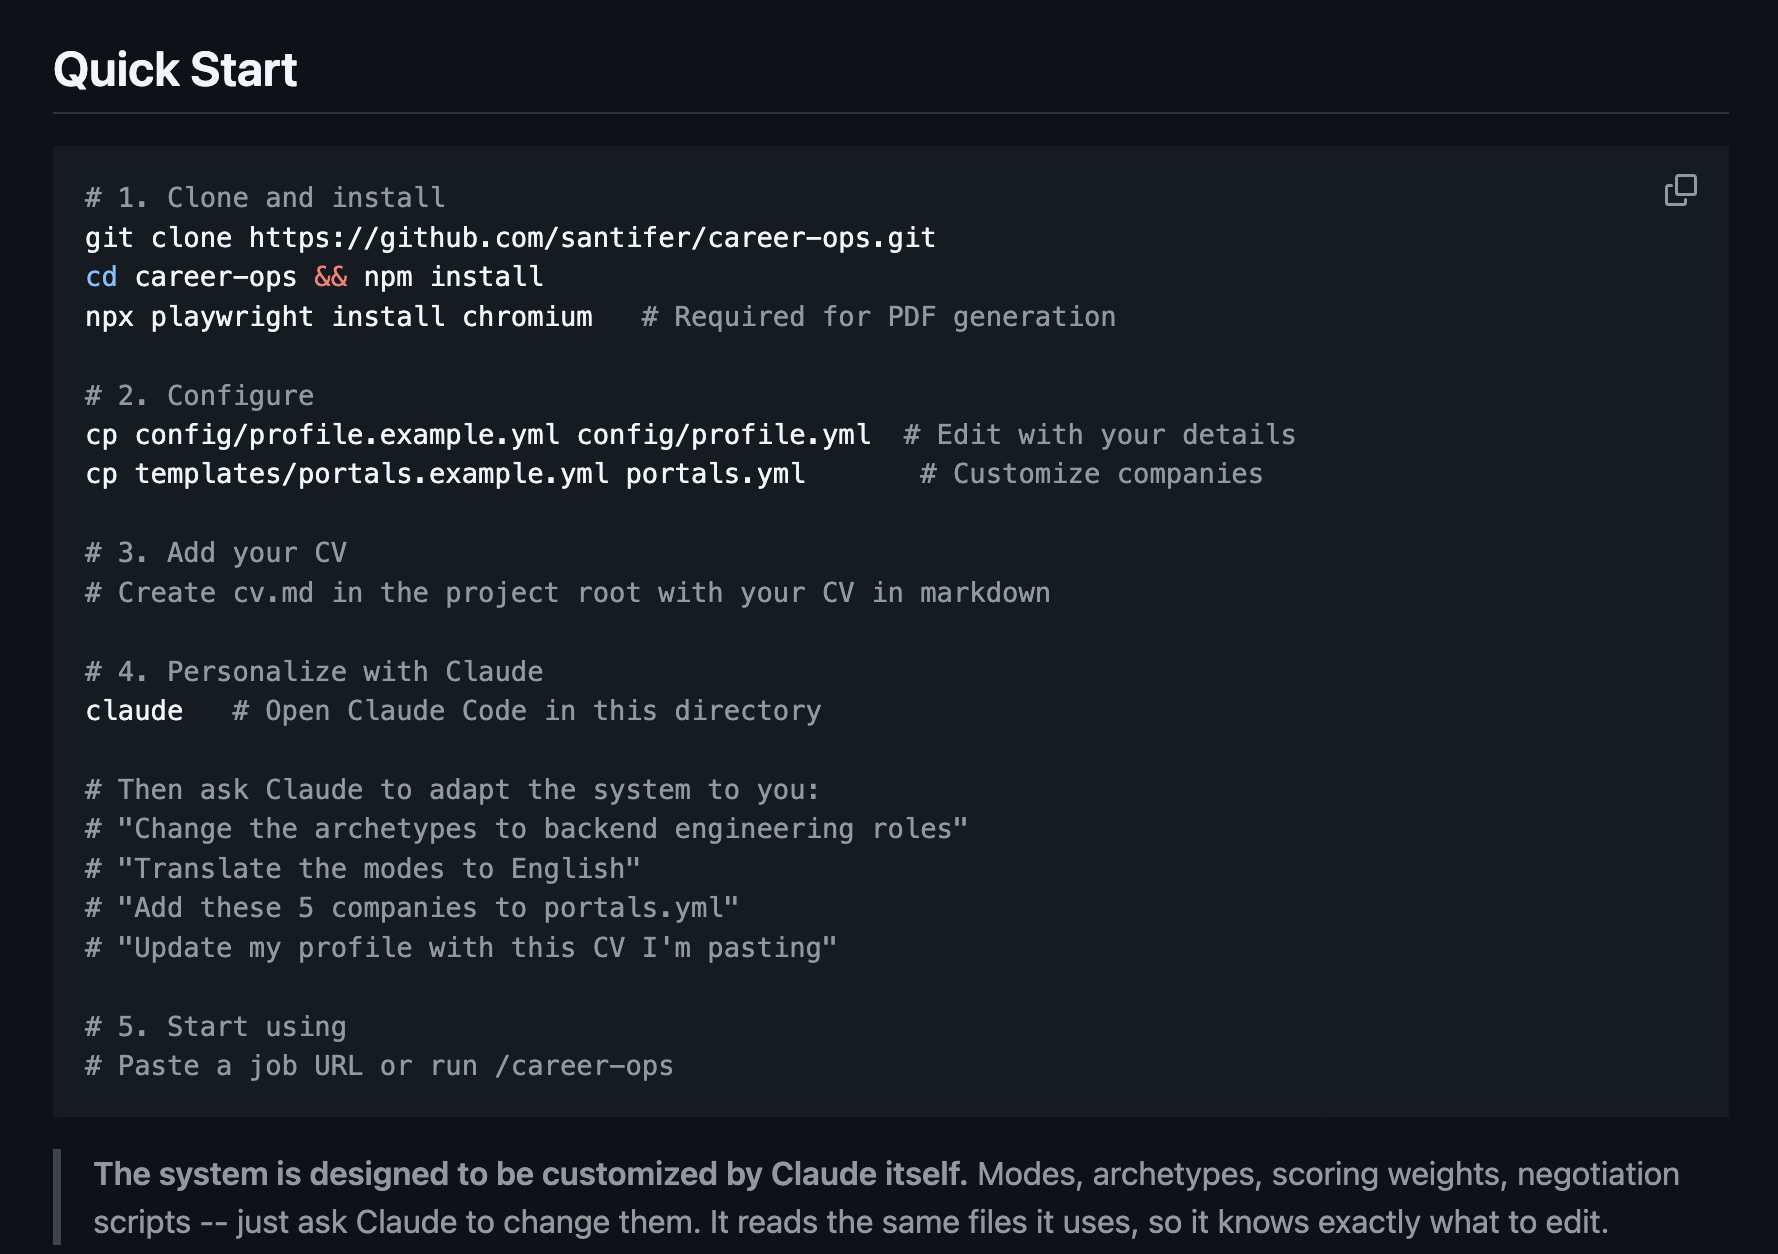Click the npx playwright install chromium command
Image resolution: width=1778 pixels, height=1254 pixels.
338,317
